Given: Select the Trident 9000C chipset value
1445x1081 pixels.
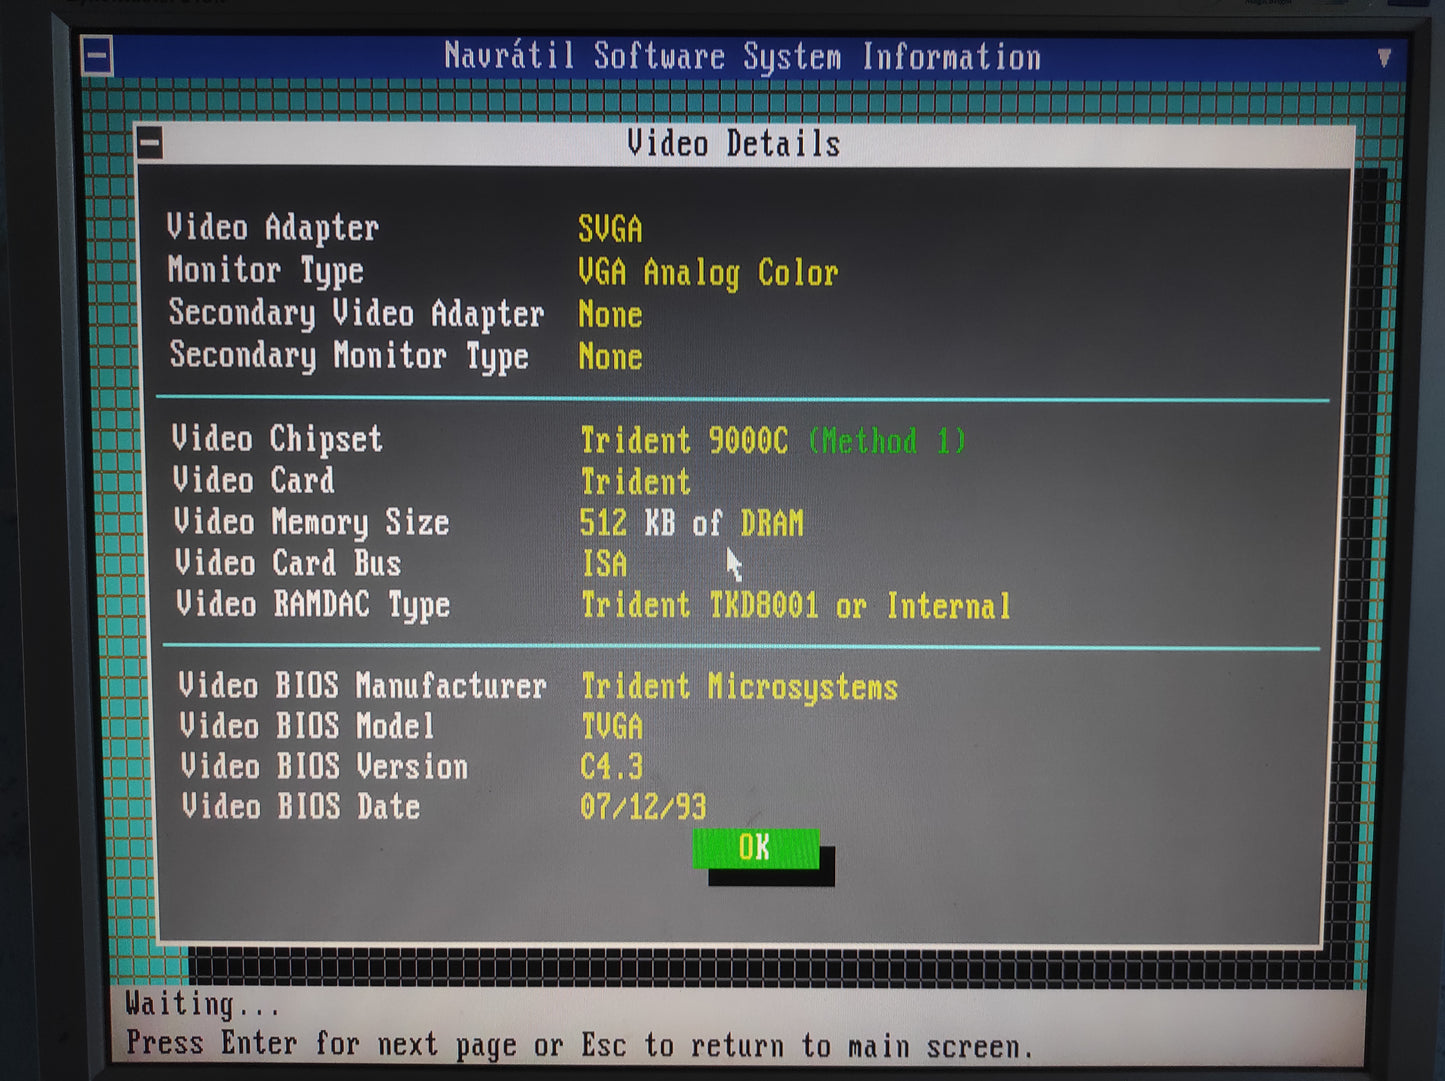Looking at the screenshot, I should (684, 441).
